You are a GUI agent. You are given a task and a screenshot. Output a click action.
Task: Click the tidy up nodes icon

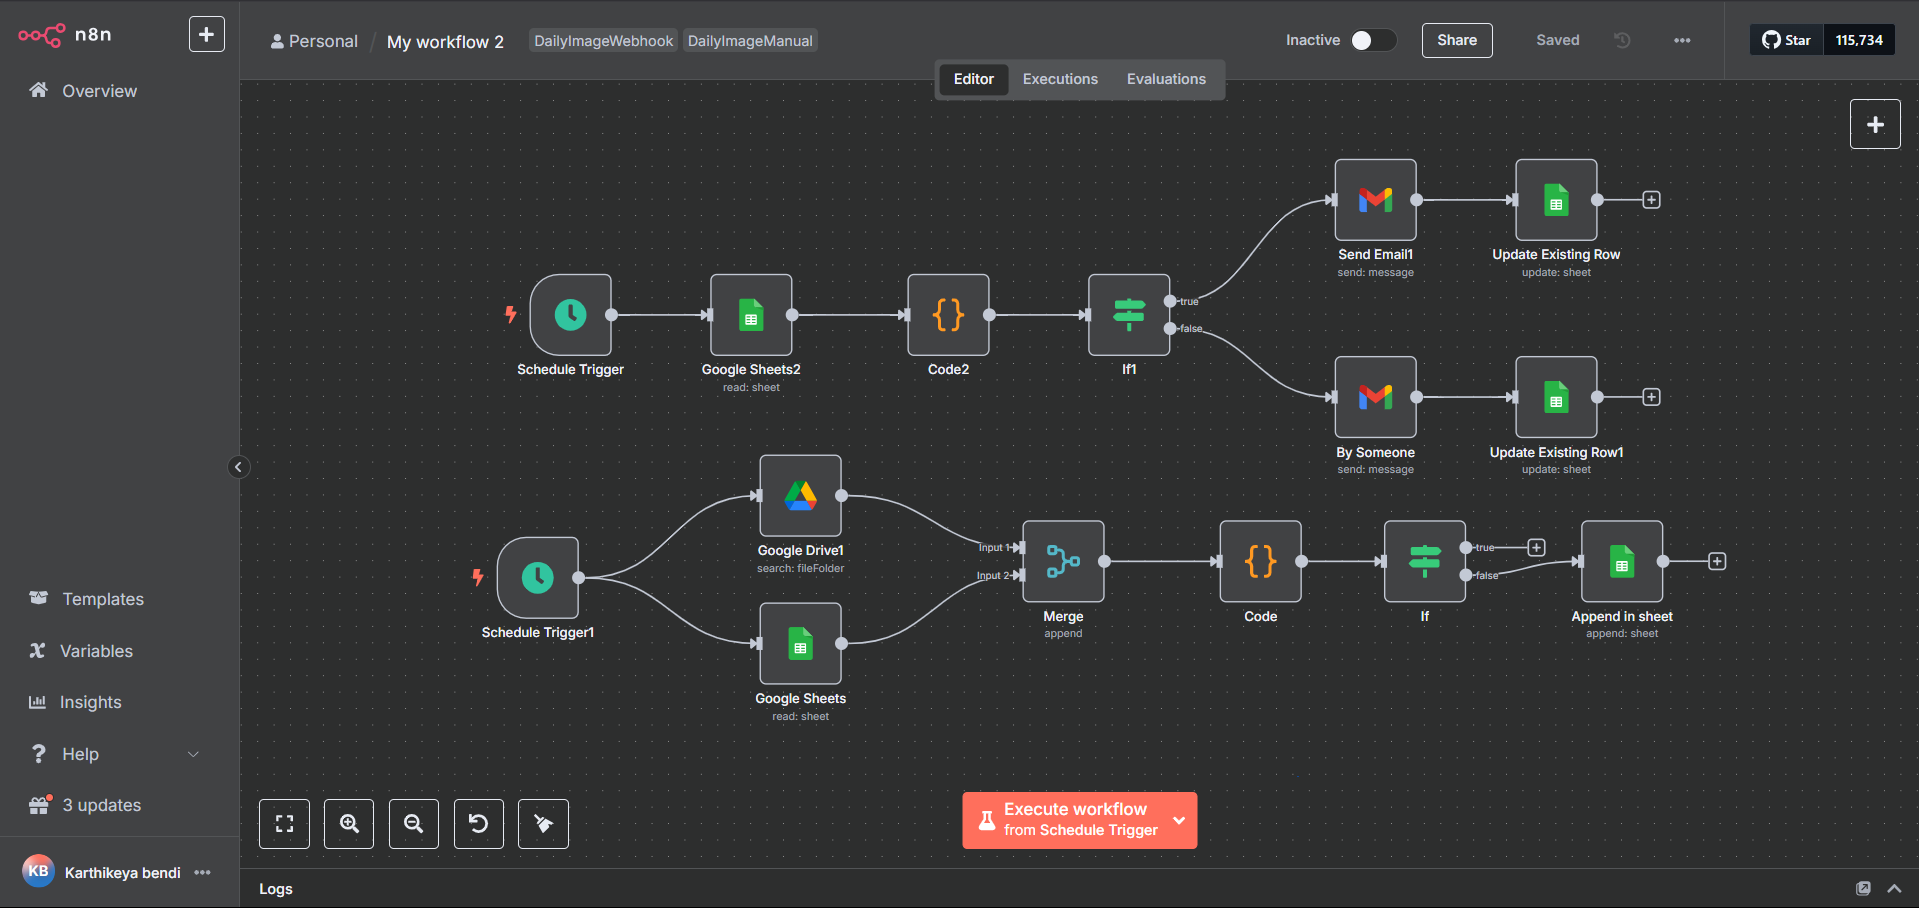coord(543,824)
